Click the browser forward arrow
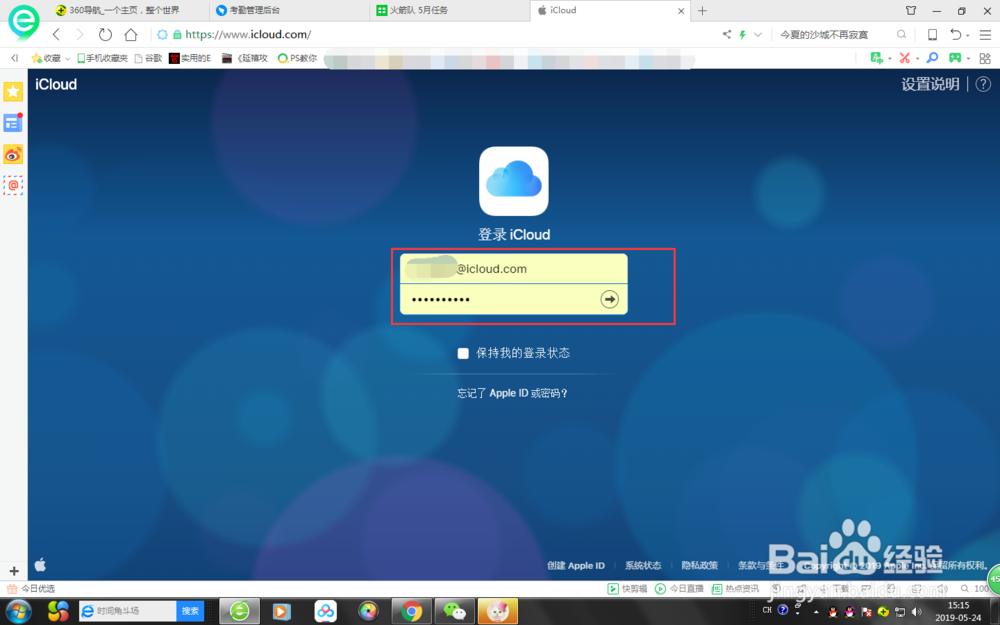 tap(80, 34)
